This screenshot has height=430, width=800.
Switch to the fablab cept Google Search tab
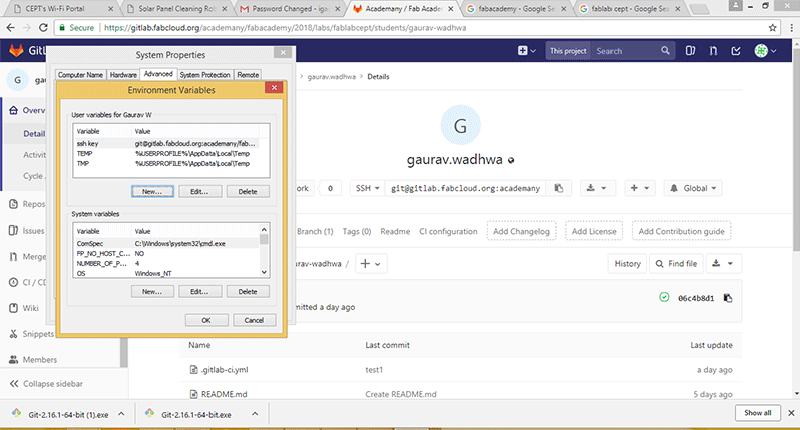[630, 9]
